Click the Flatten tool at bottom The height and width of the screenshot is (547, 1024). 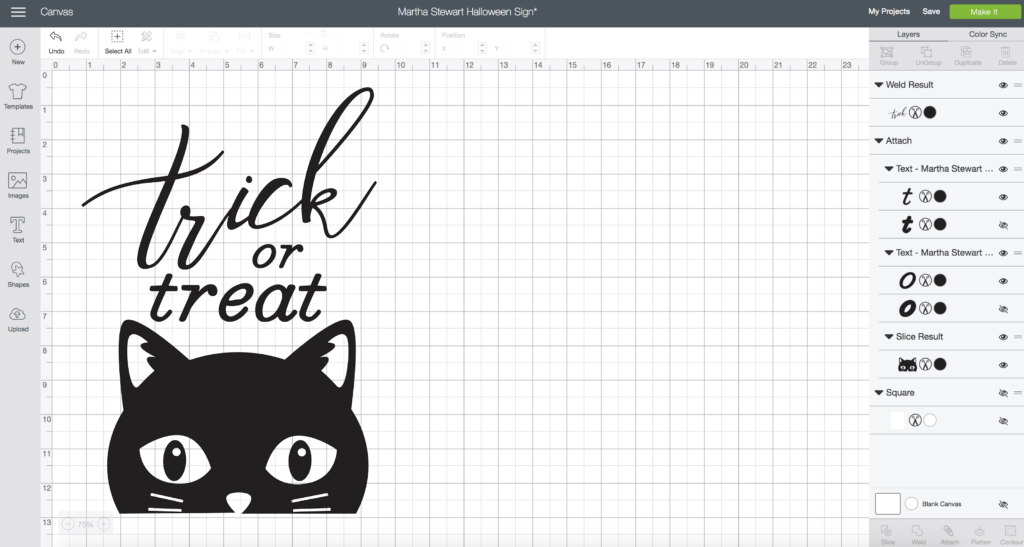[980, 535]
